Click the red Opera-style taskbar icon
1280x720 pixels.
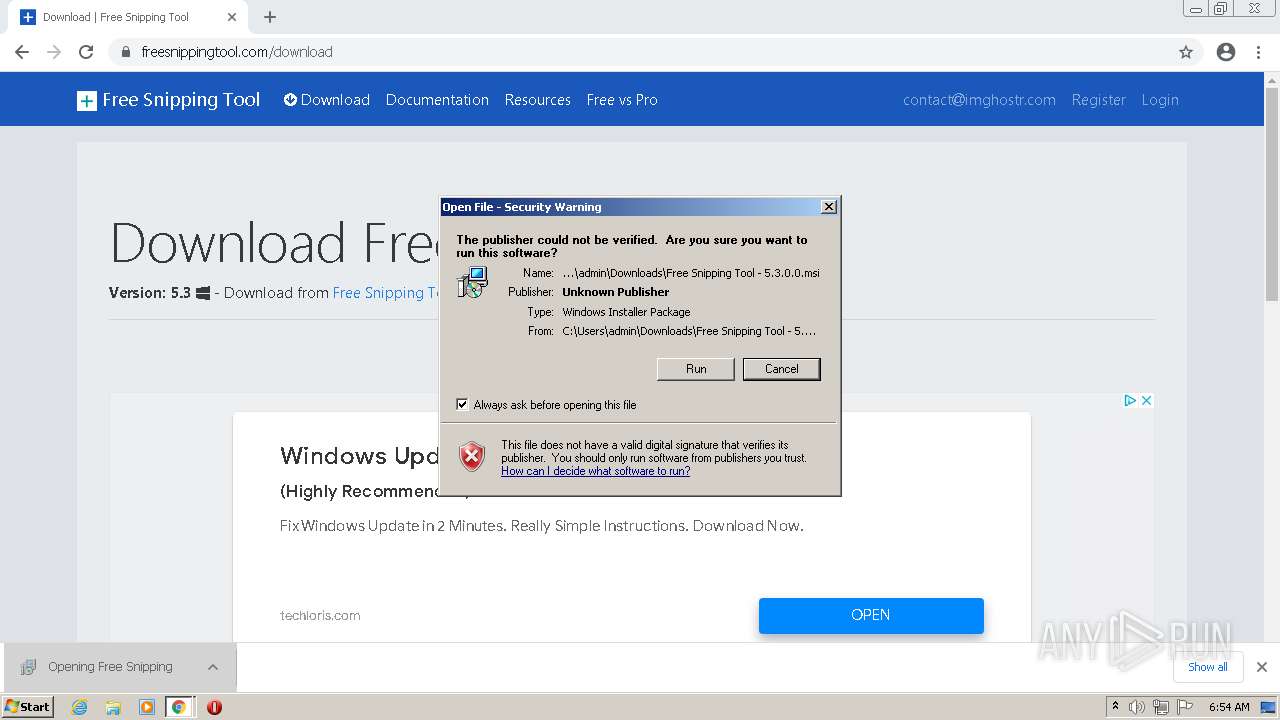click(x=214, y=707)
